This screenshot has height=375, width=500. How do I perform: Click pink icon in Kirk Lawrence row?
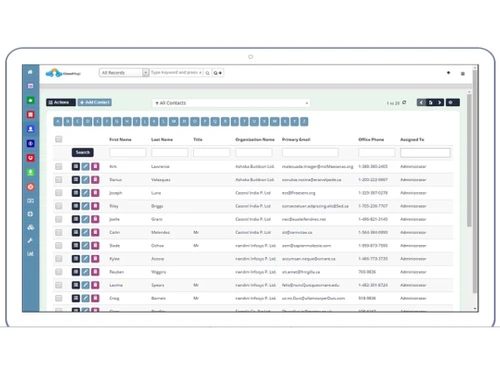95,166
